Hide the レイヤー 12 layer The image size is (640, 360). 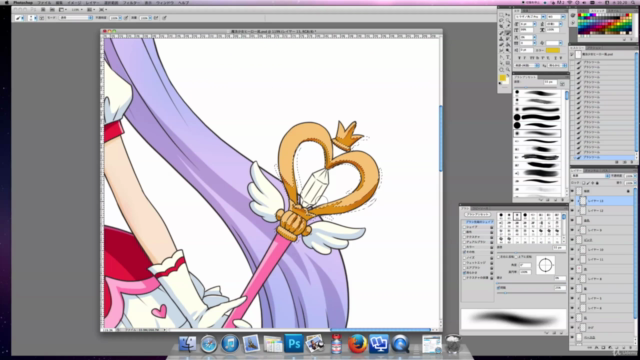(x=572, y=210)
